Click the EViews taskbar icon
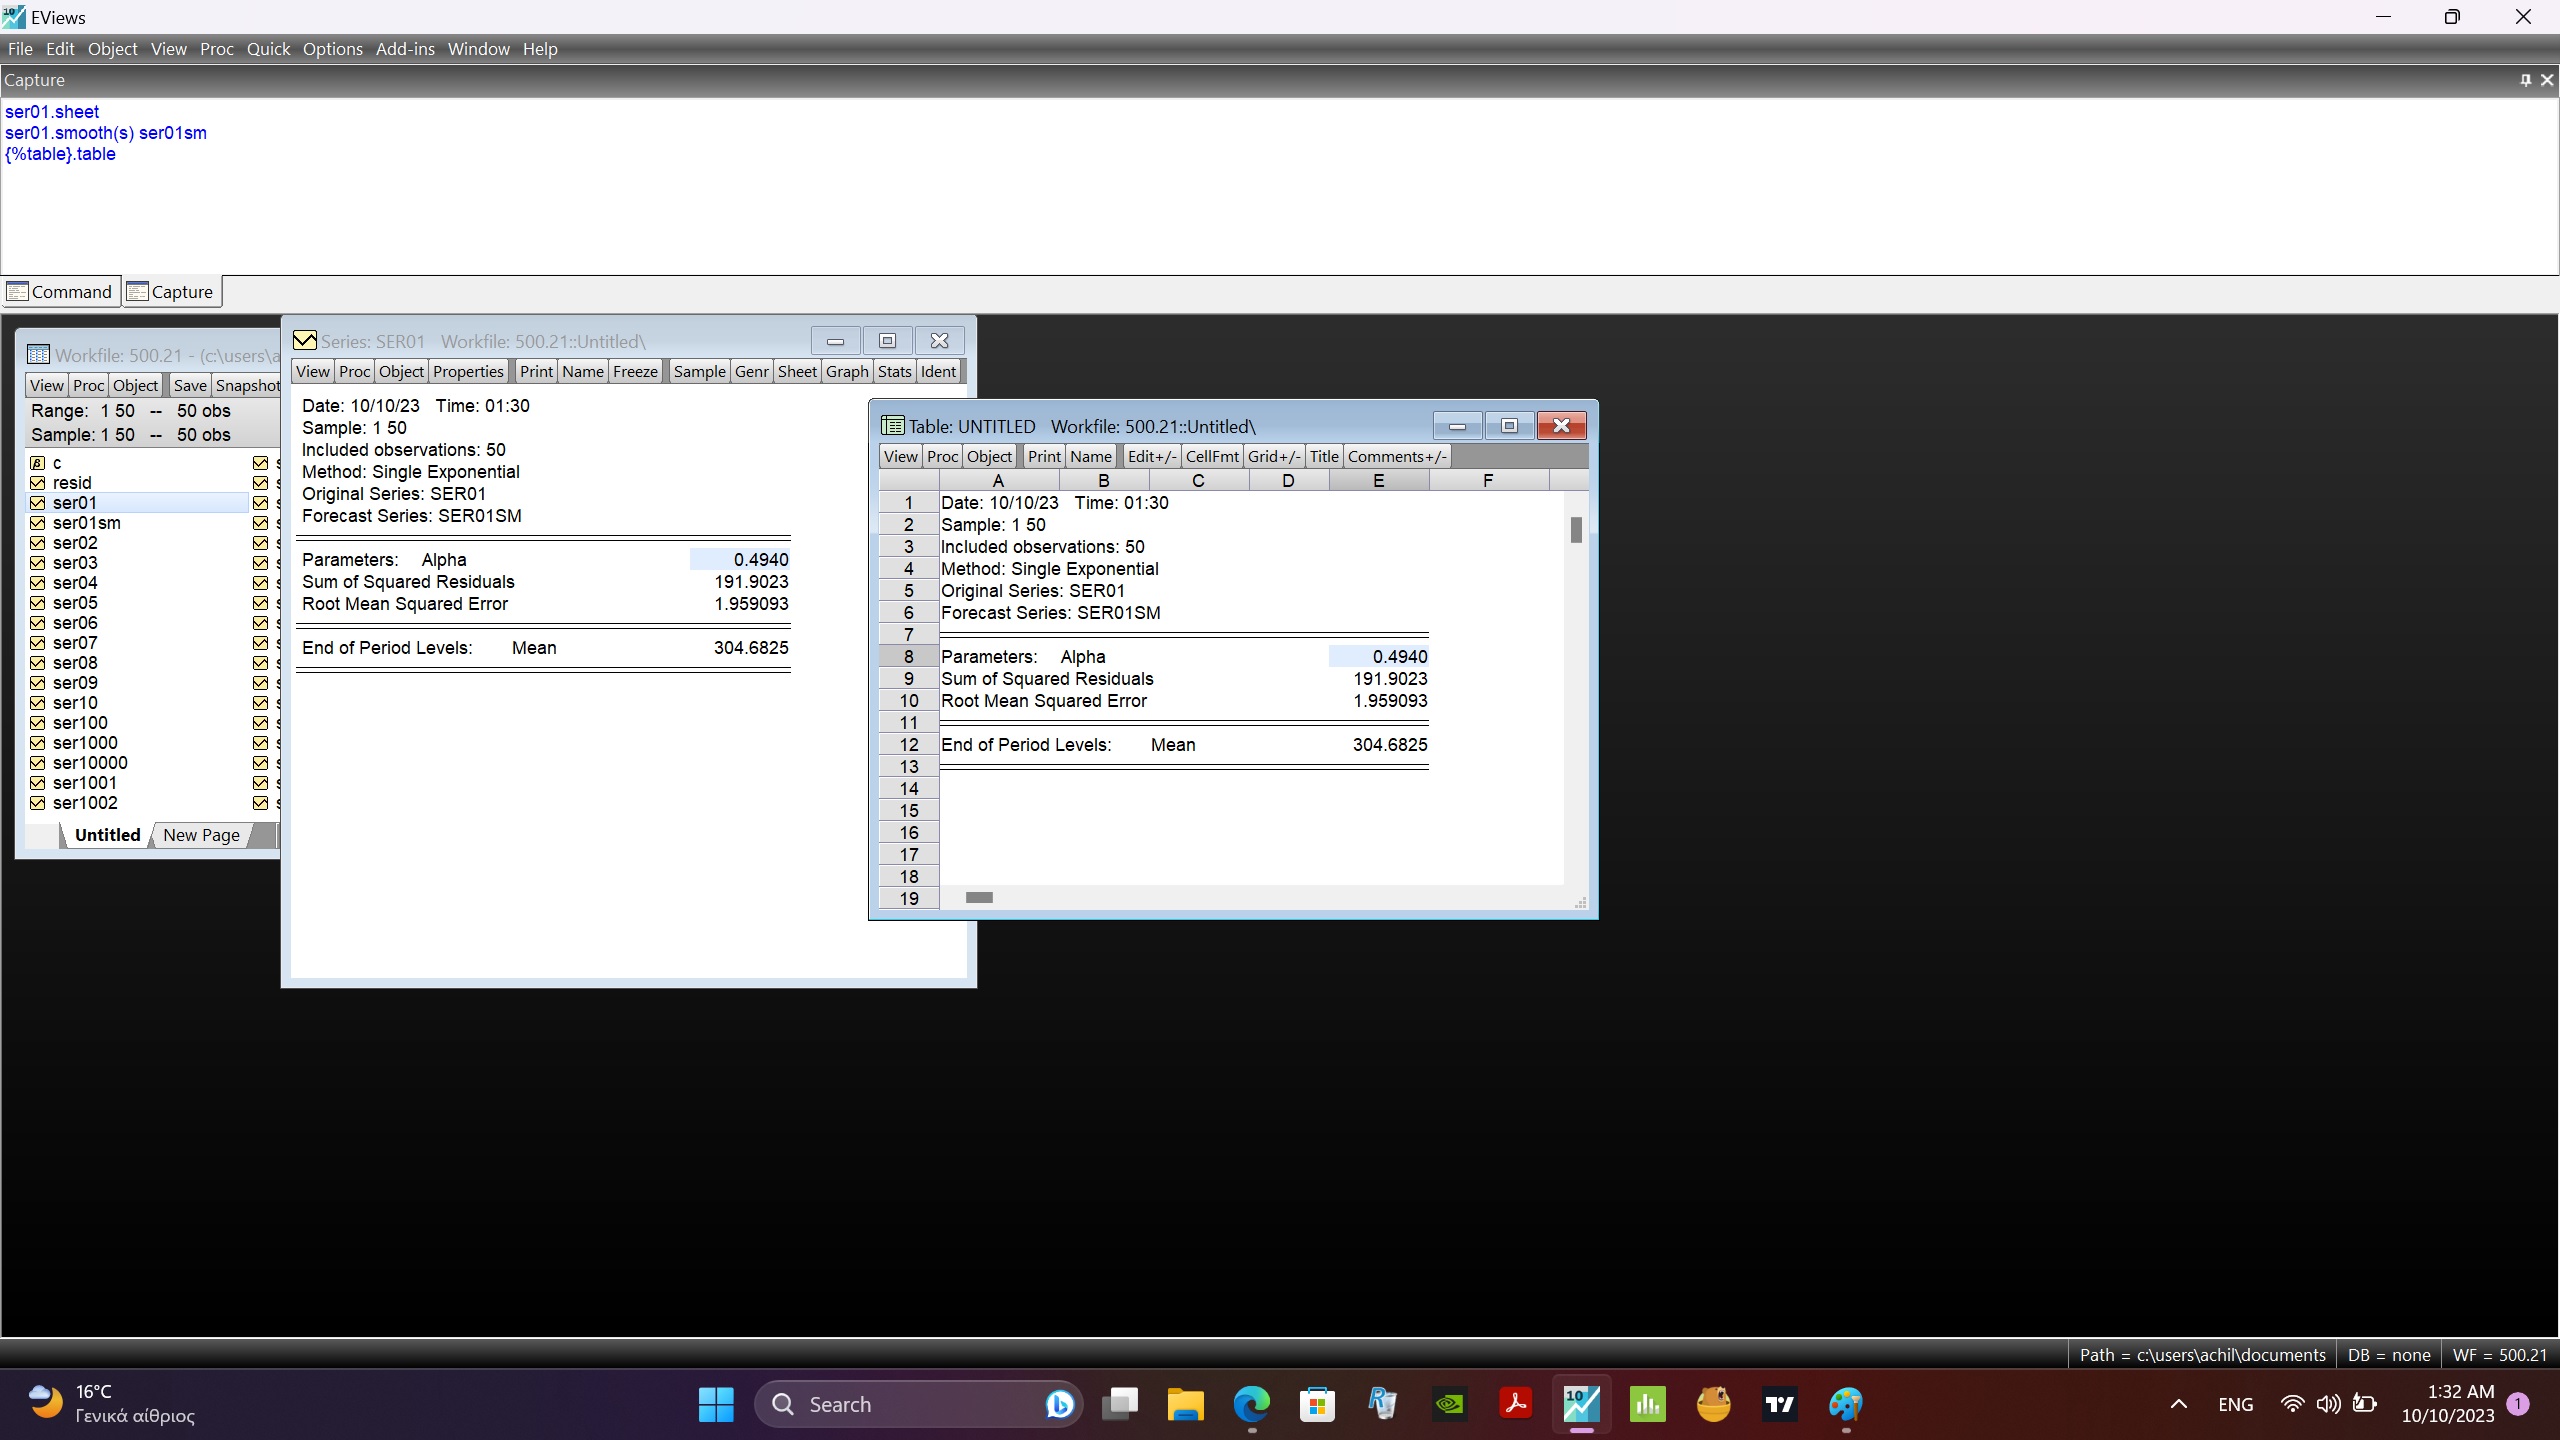 (1581, 1404)
